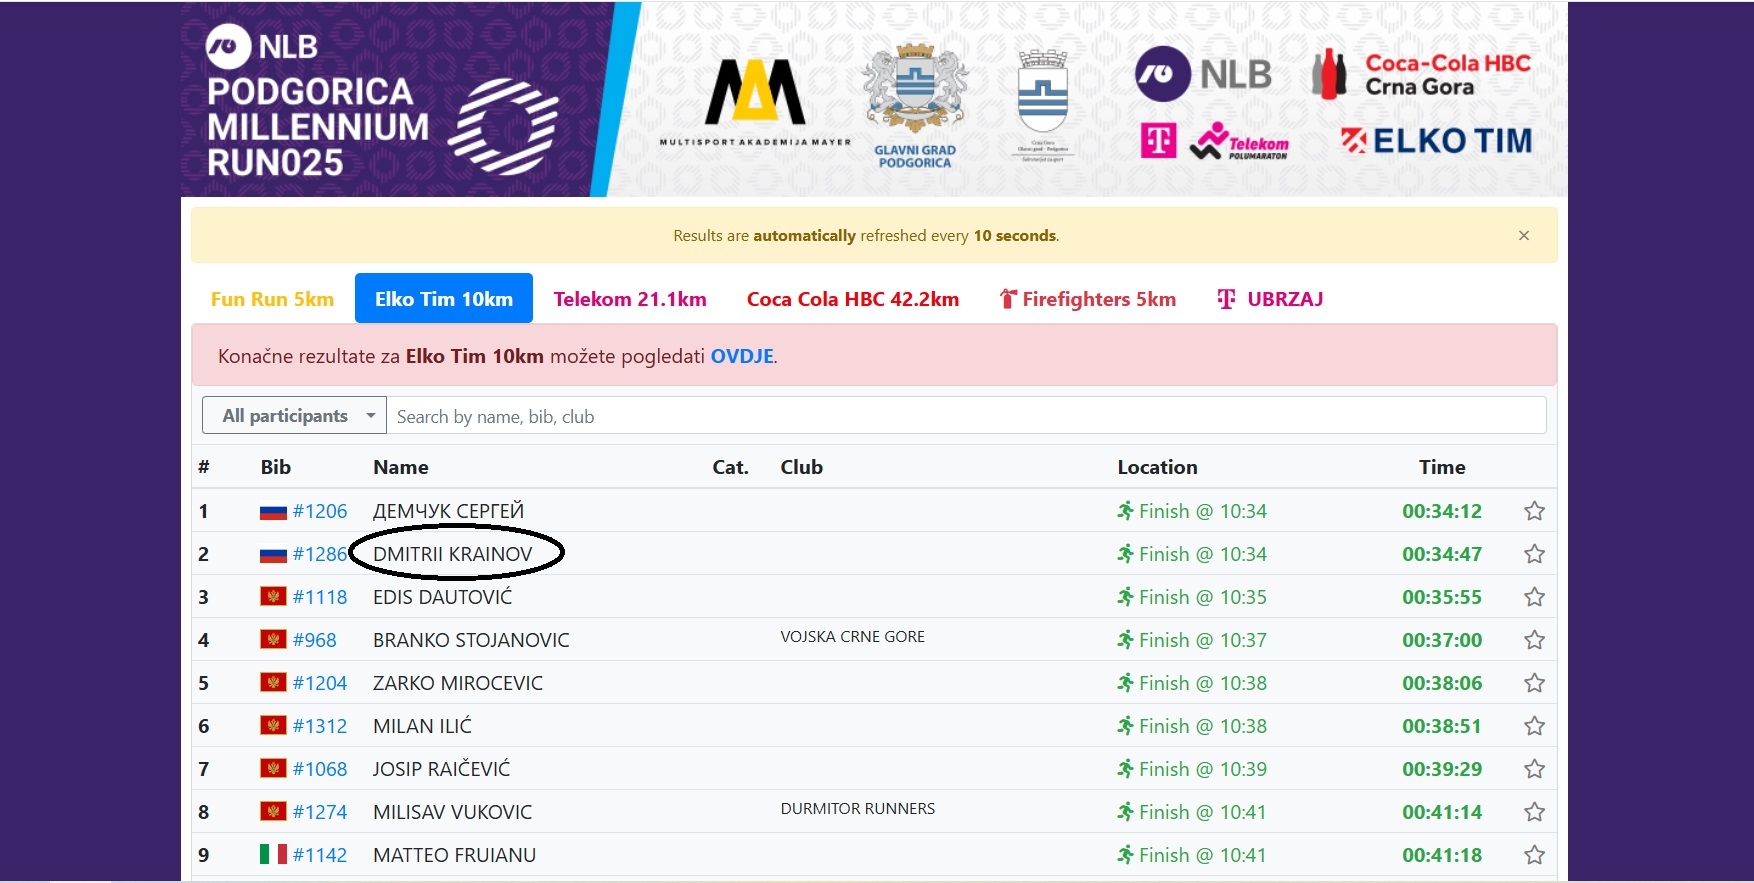Click the ELKO TIM sponsor logo
The width and height of the screenshot is (1754, 883).
coord(1436,141)
